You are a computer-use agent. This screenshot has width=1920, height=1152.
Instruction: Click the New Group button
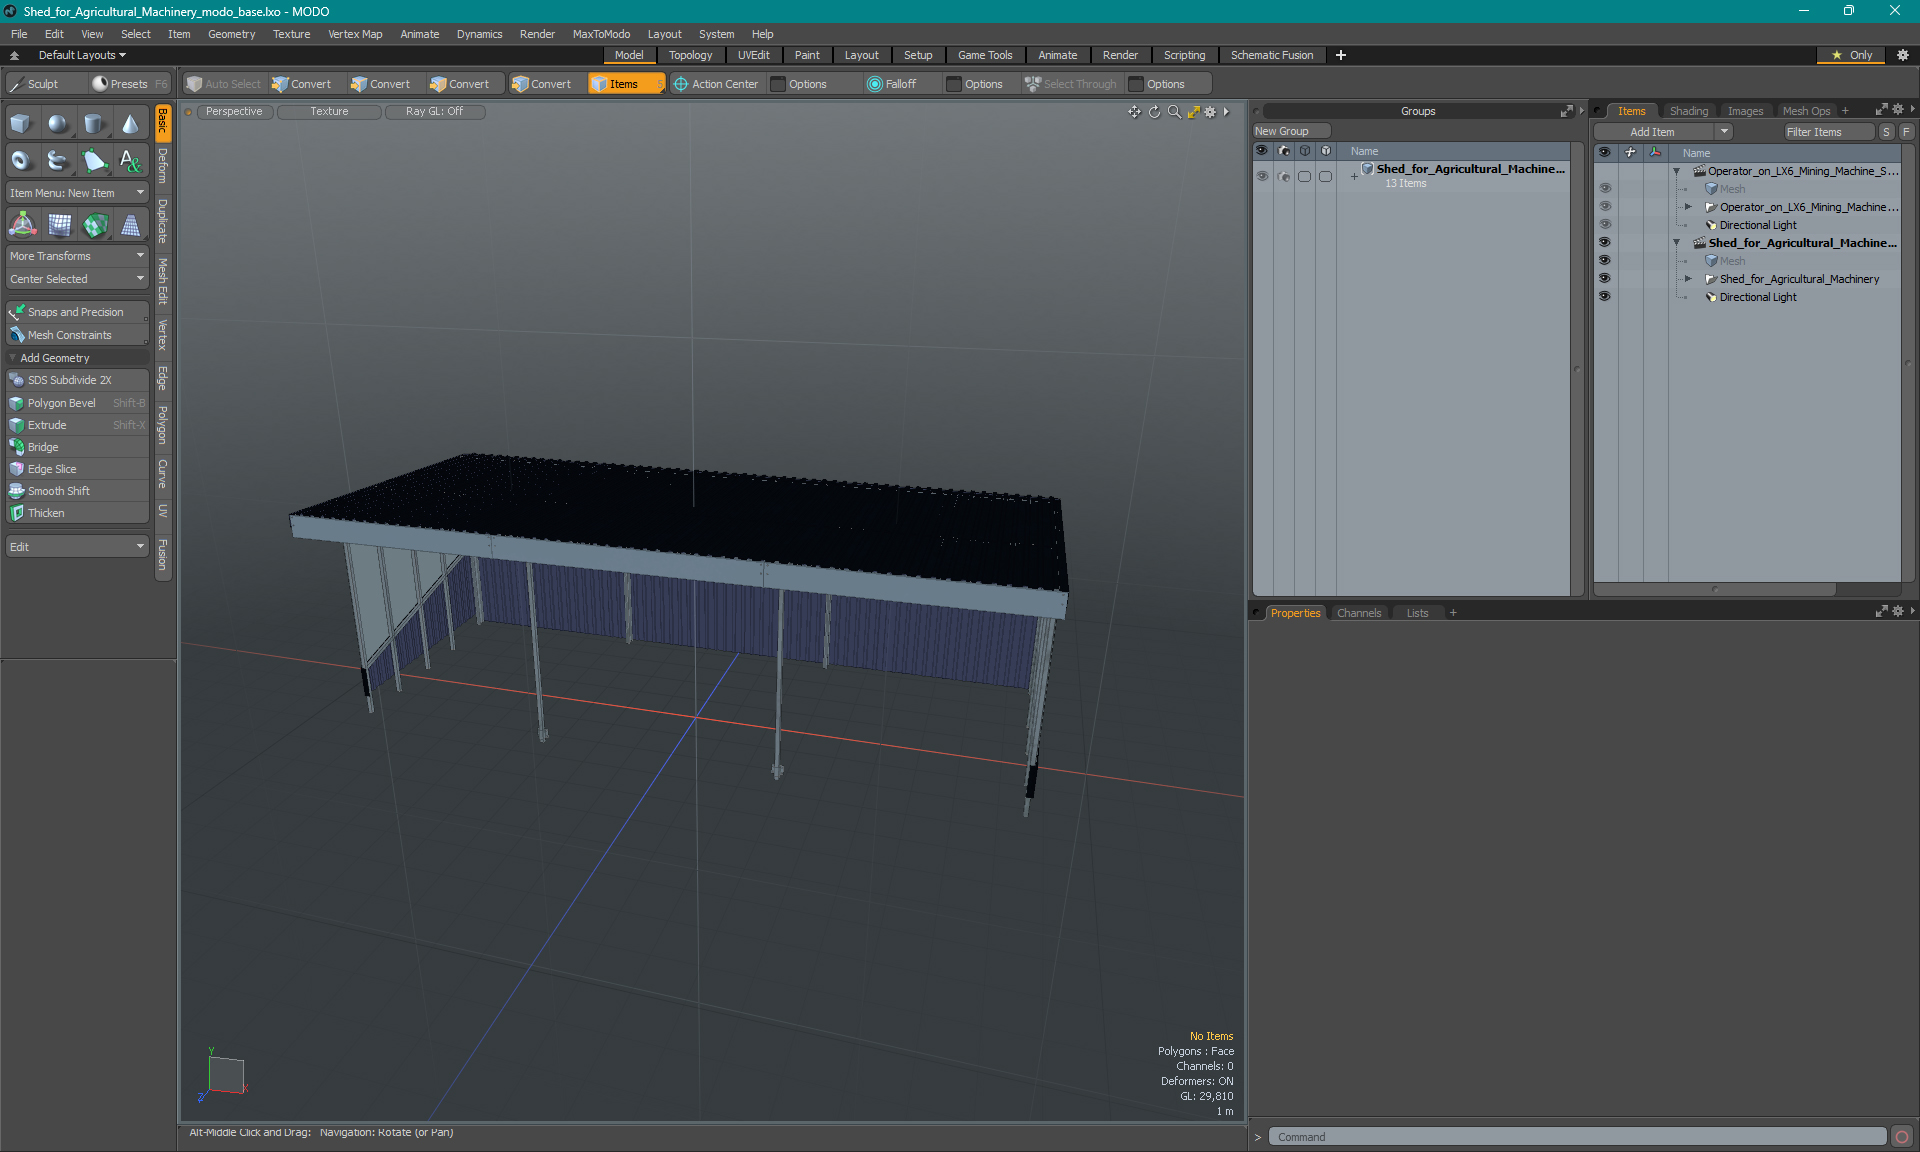click(x=1290, y=131)
